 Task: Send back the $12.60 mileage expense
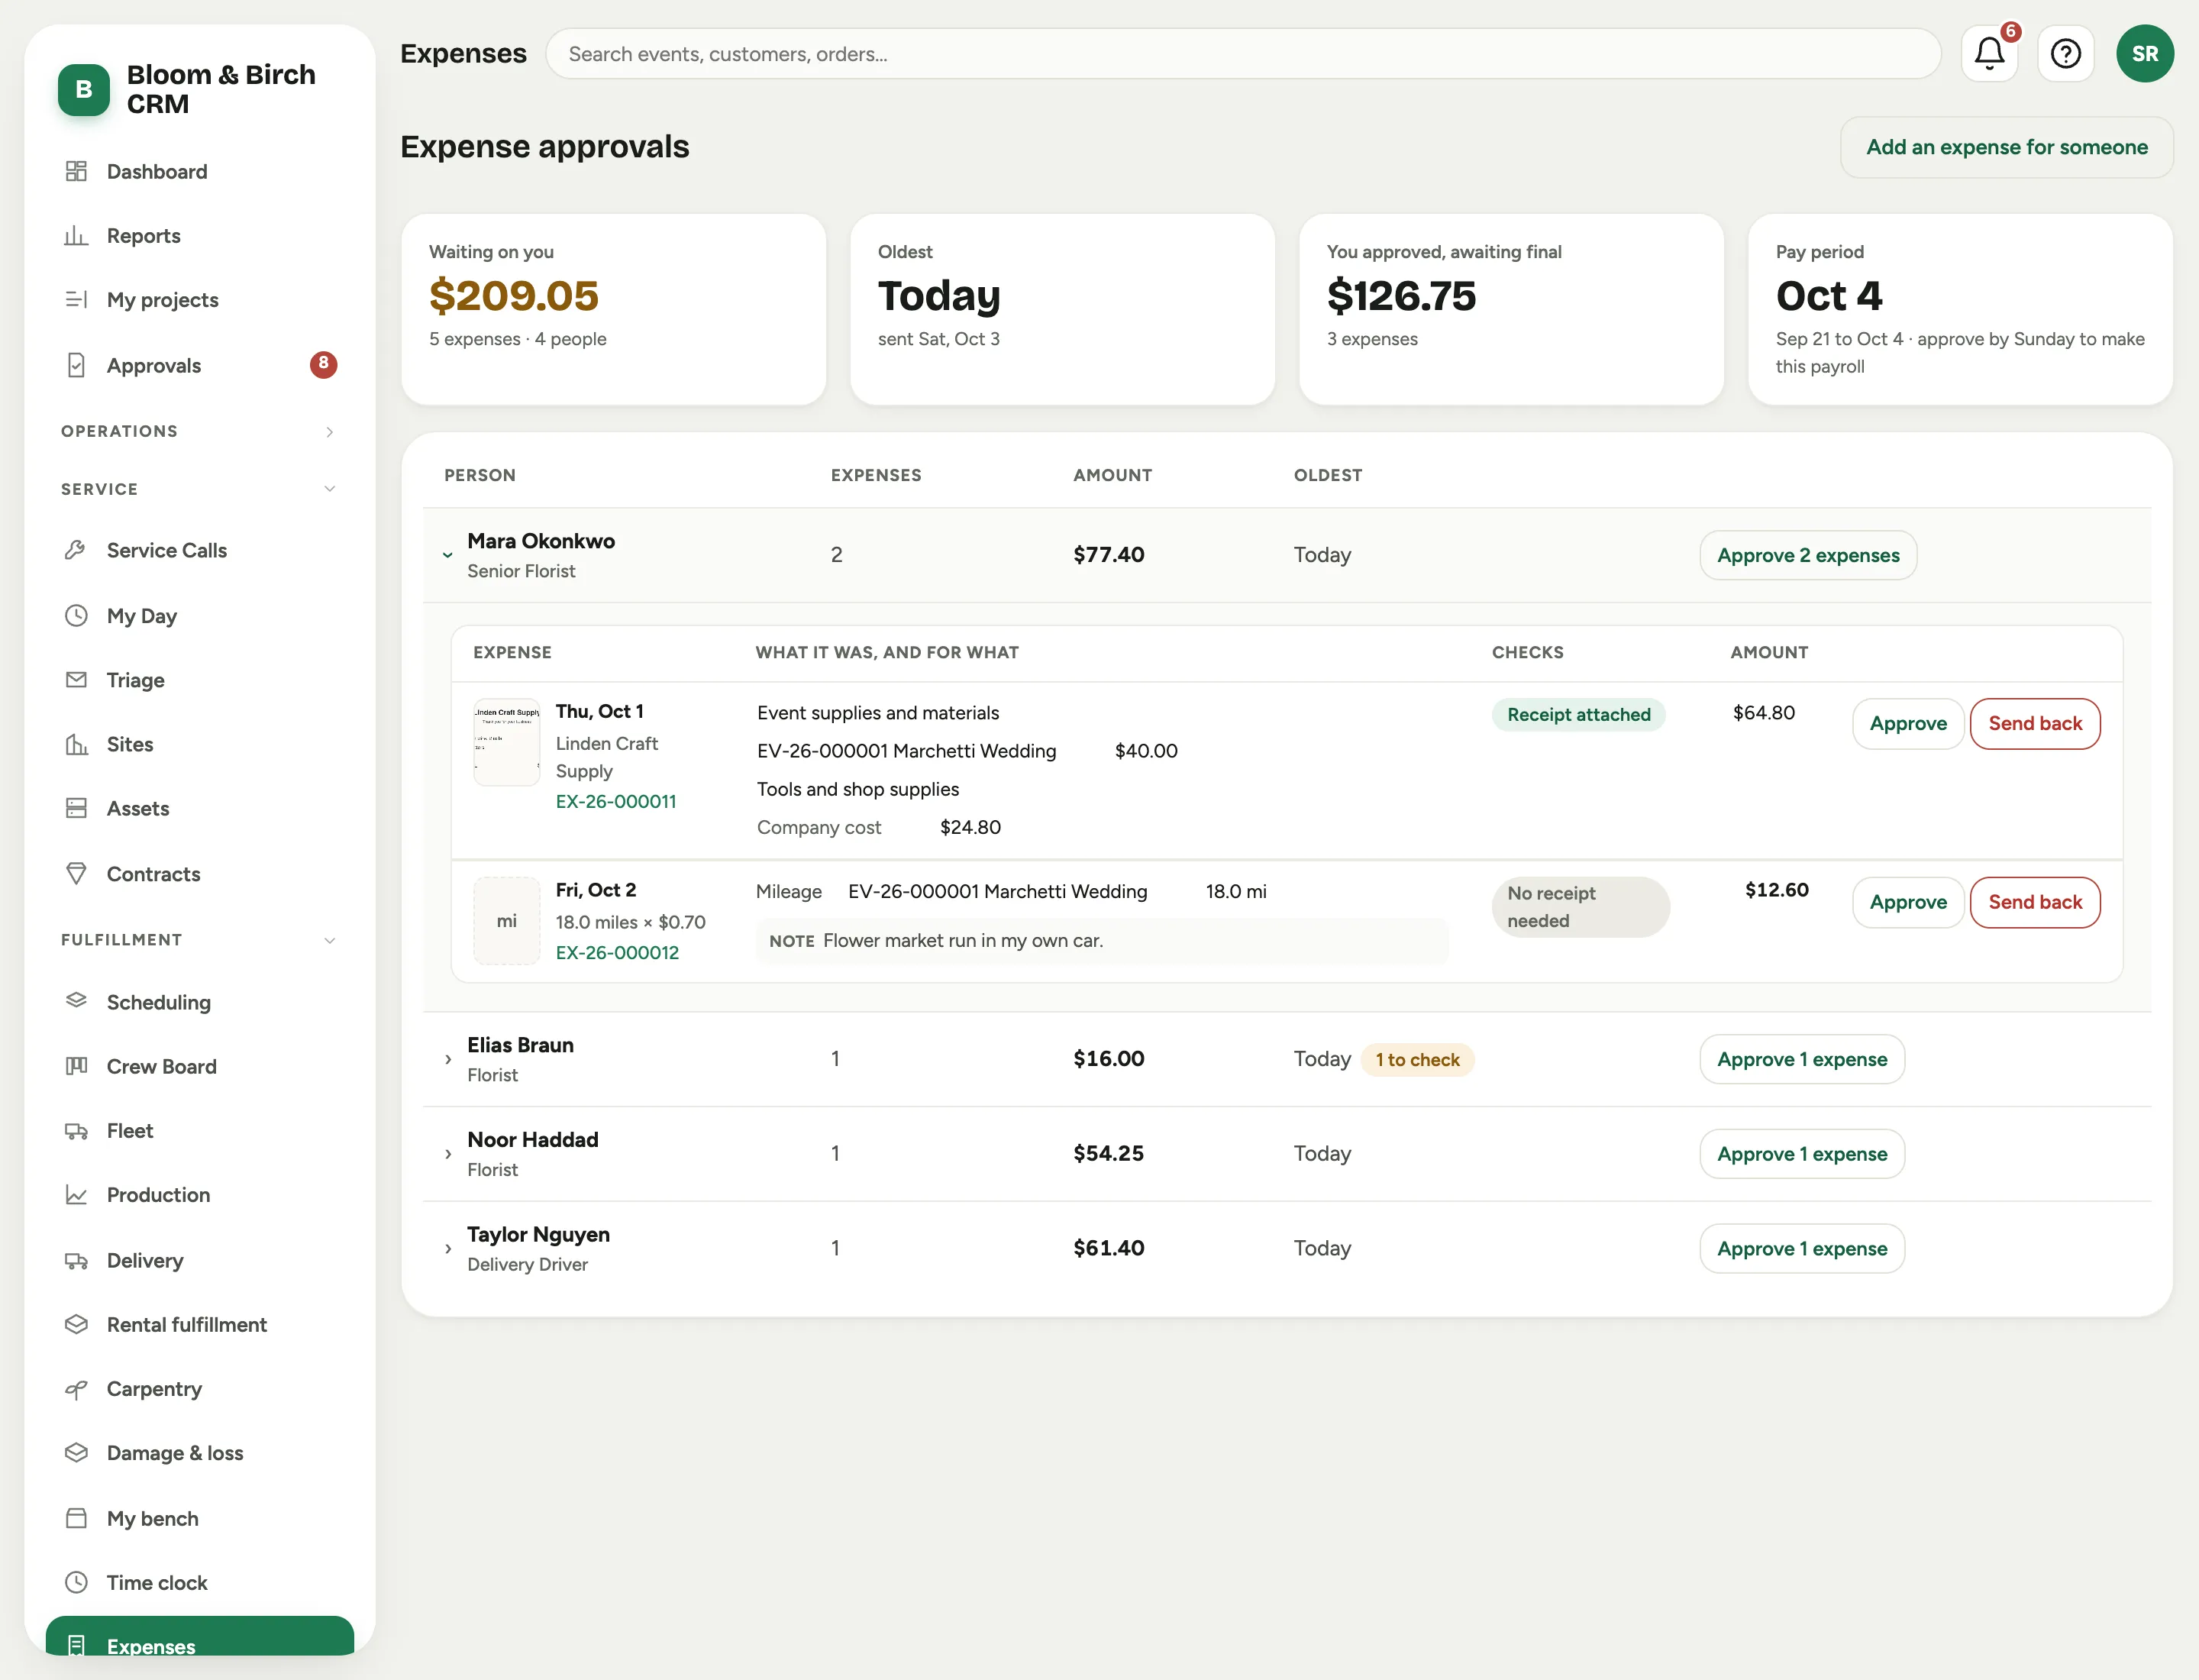tap(2034, 902)
